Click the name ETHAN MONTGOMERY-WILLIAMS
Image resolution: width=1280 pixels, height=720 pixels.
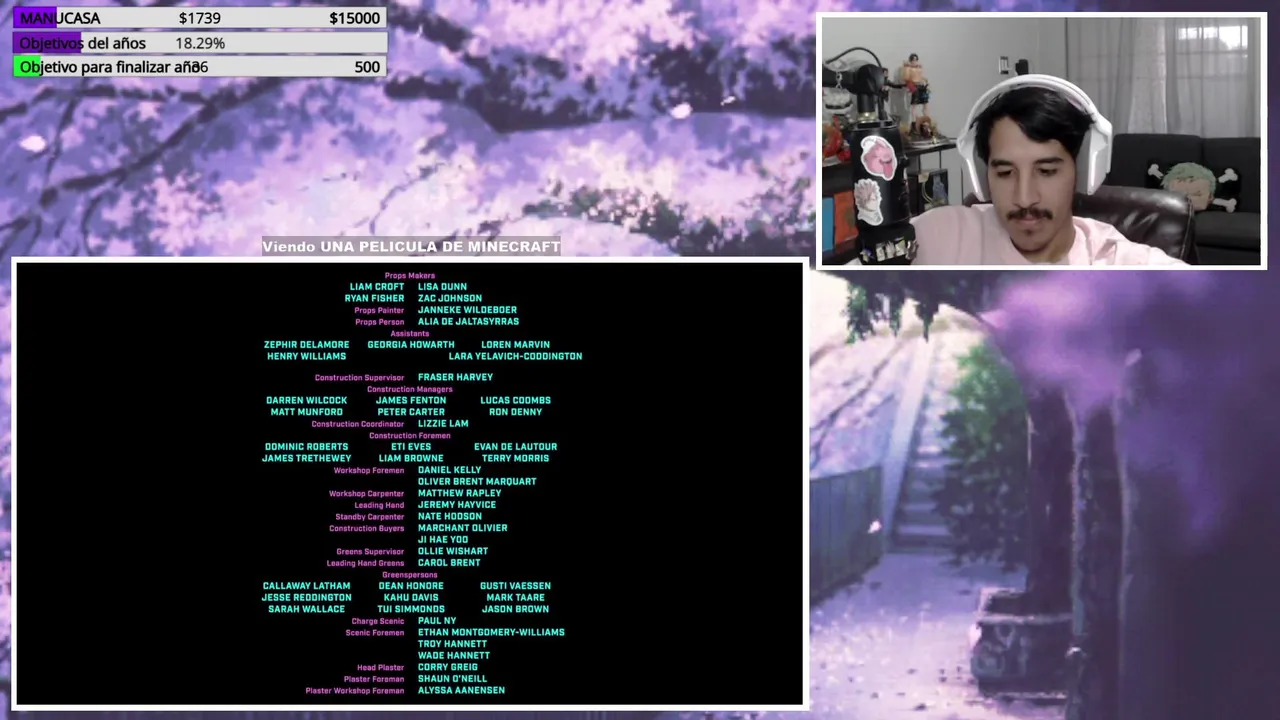[x=491, y=632]
